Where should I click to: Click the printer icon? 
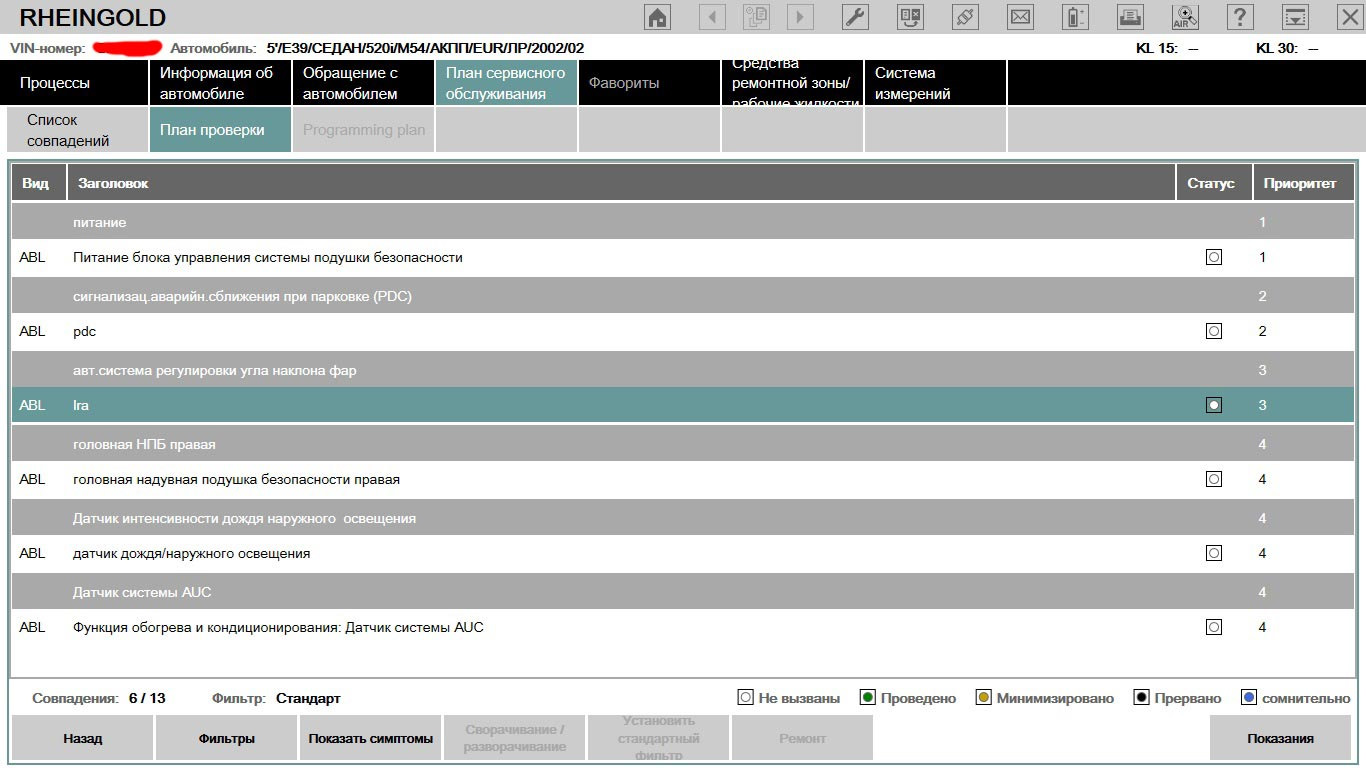coord(1130,17)
